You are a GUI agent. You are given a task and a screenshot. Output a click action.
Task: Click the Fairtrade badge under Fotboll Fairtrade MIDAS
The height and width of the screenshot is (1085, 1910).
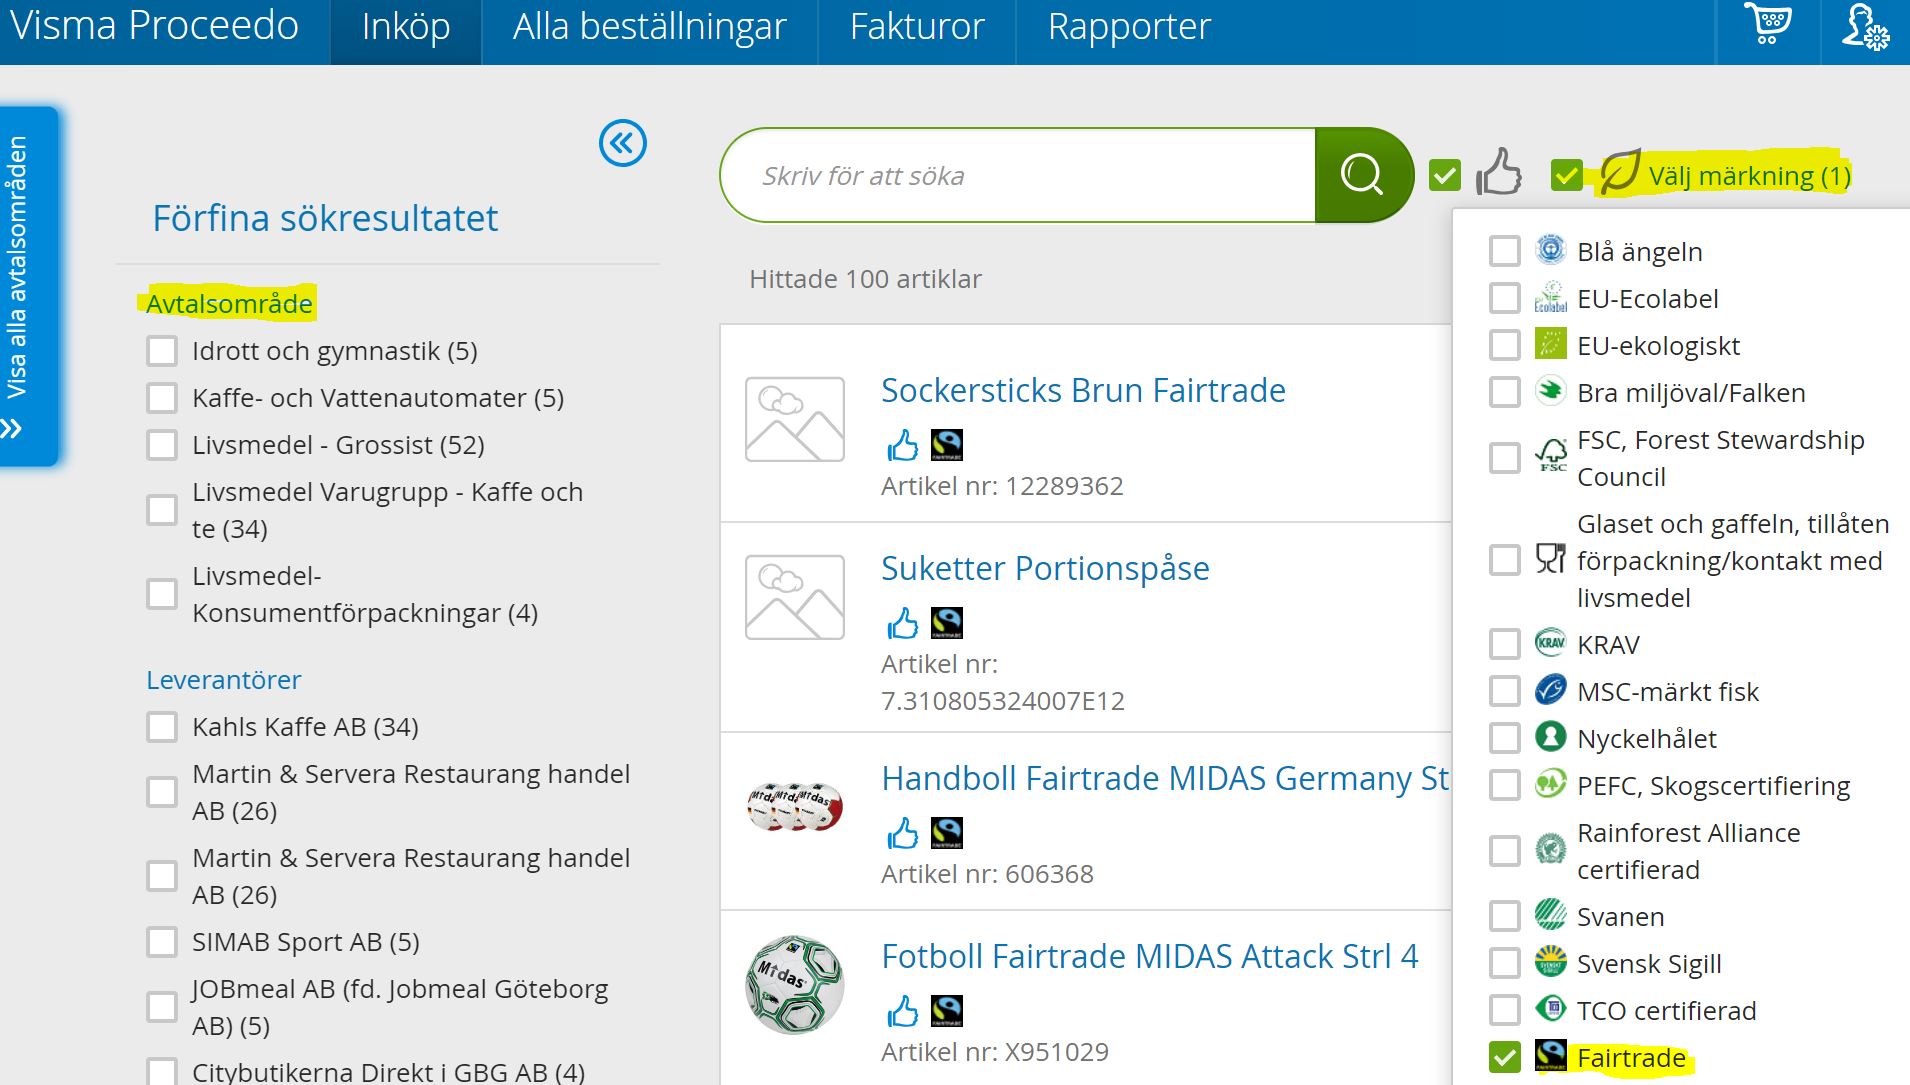[x=947, y=1011]
